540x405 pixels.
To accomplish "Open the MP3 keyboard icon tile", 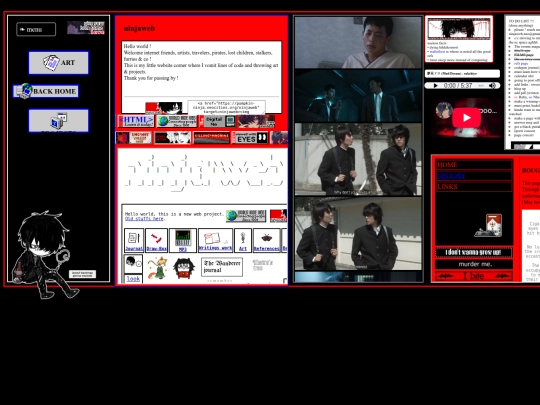I will pos(183,240).
